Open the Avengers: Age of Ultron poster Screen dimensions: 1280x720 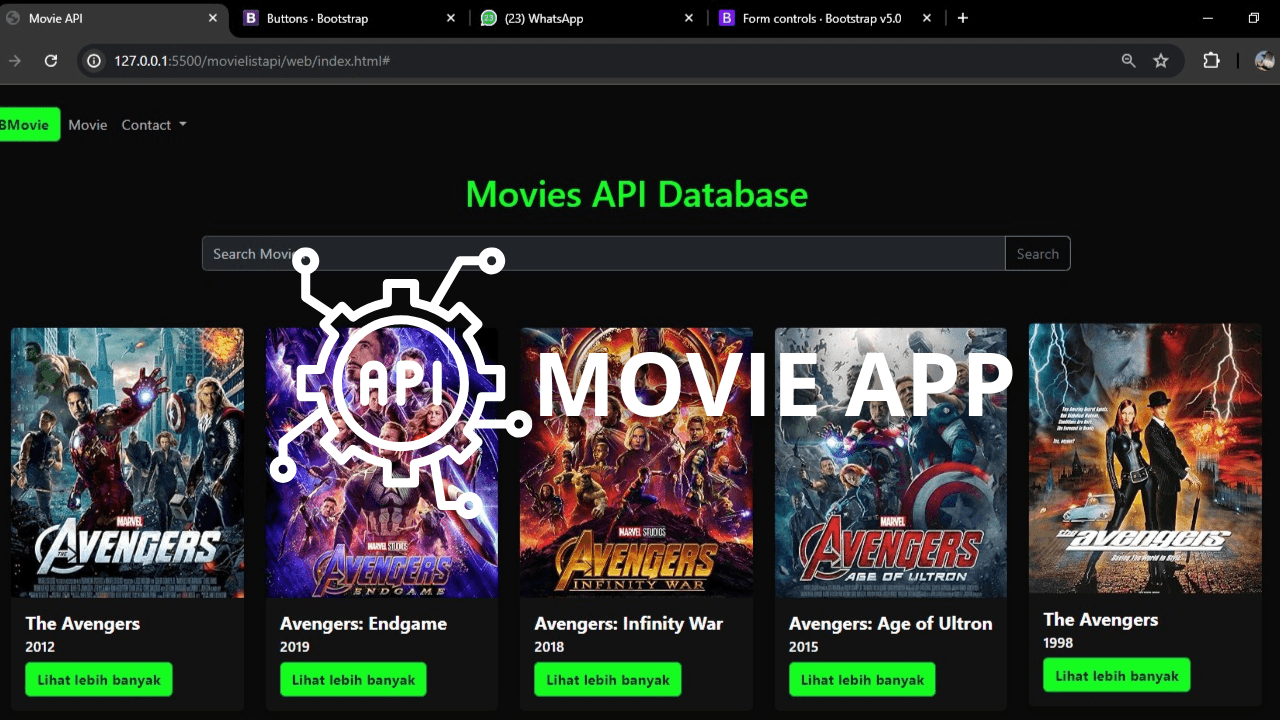(x=891, y=463)
